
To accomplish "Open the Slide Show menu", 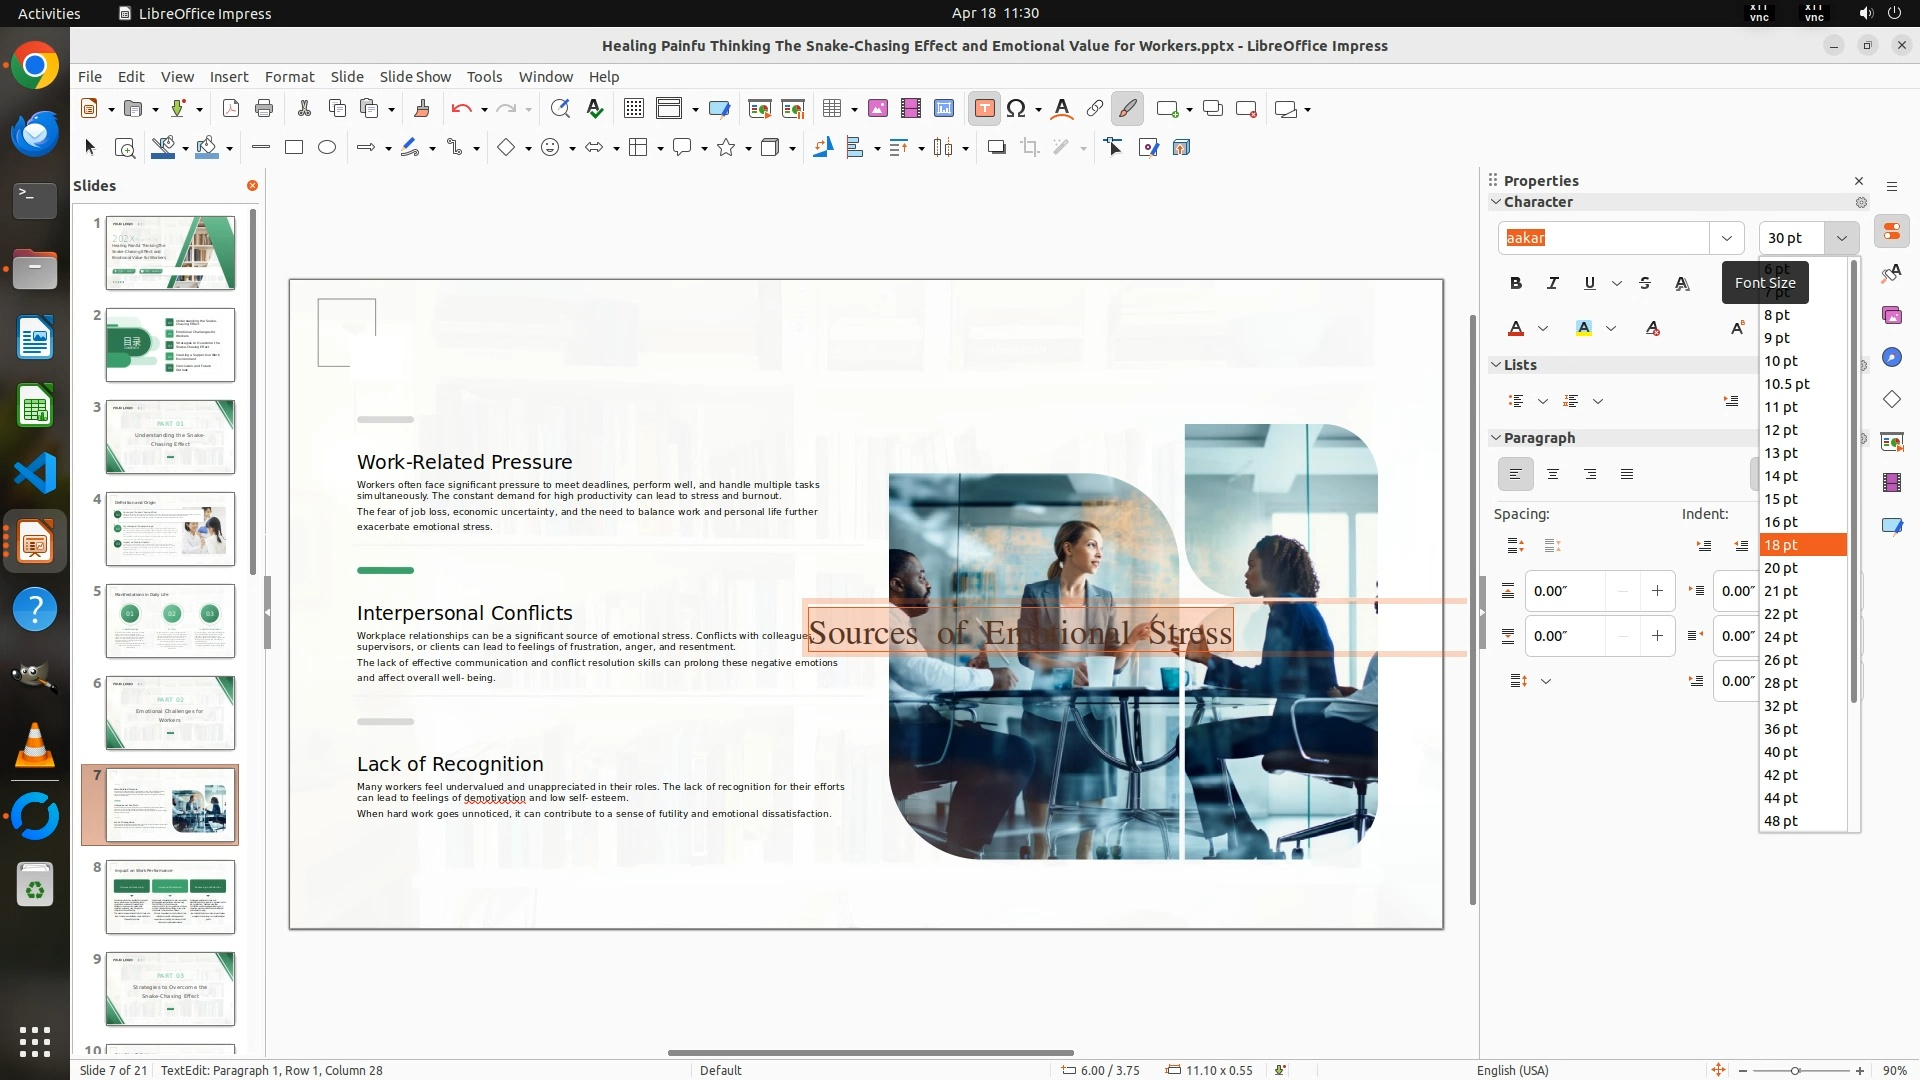I will tap(415, 77).
